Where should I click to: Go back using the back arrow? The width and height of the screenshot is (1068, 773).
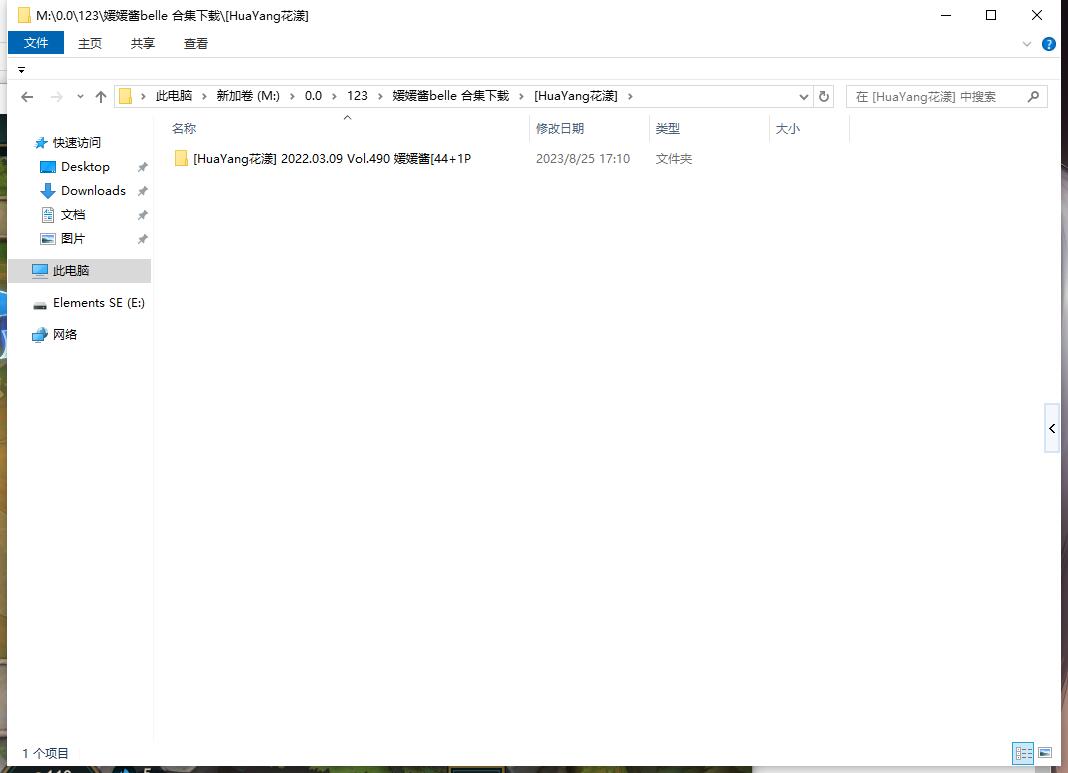[x=27, y=97]
